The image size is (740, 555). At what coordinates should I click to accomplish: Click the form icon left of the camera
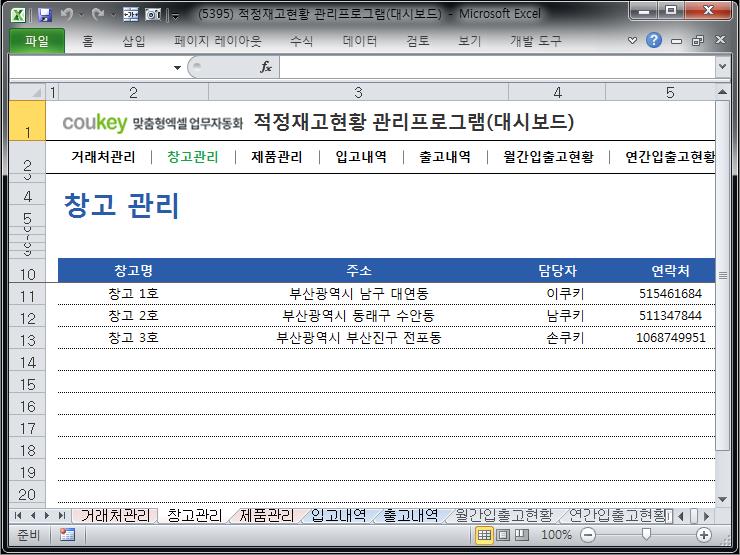[x=131, y=15]
